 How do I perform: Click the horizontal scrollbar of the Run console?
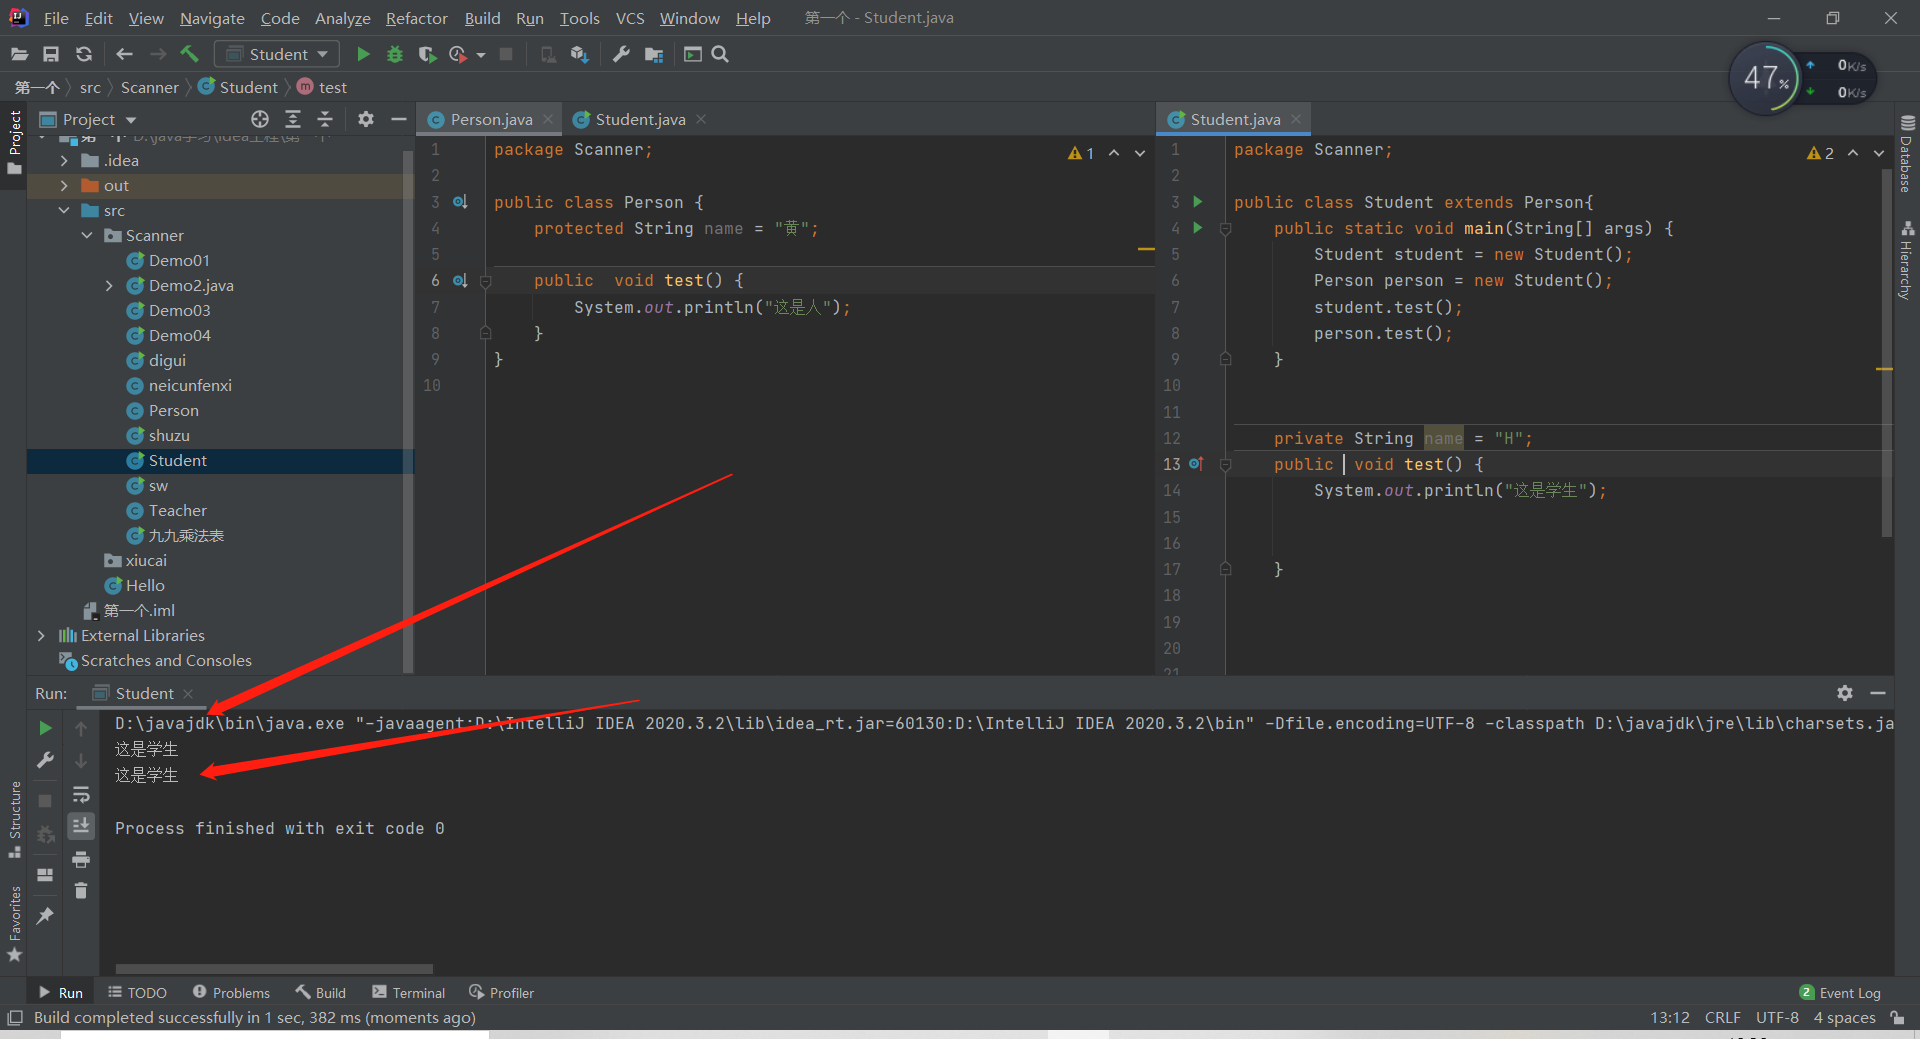(274, 968)
